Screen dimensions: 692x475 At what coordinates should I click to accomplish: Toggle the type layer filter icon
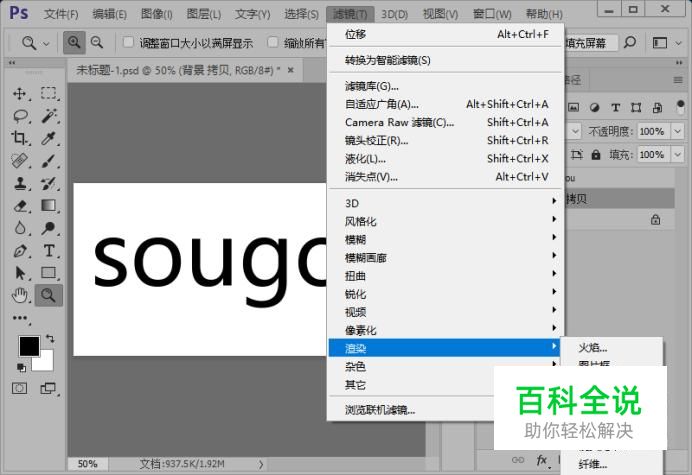pyautogui.click(x=615, y=107)
